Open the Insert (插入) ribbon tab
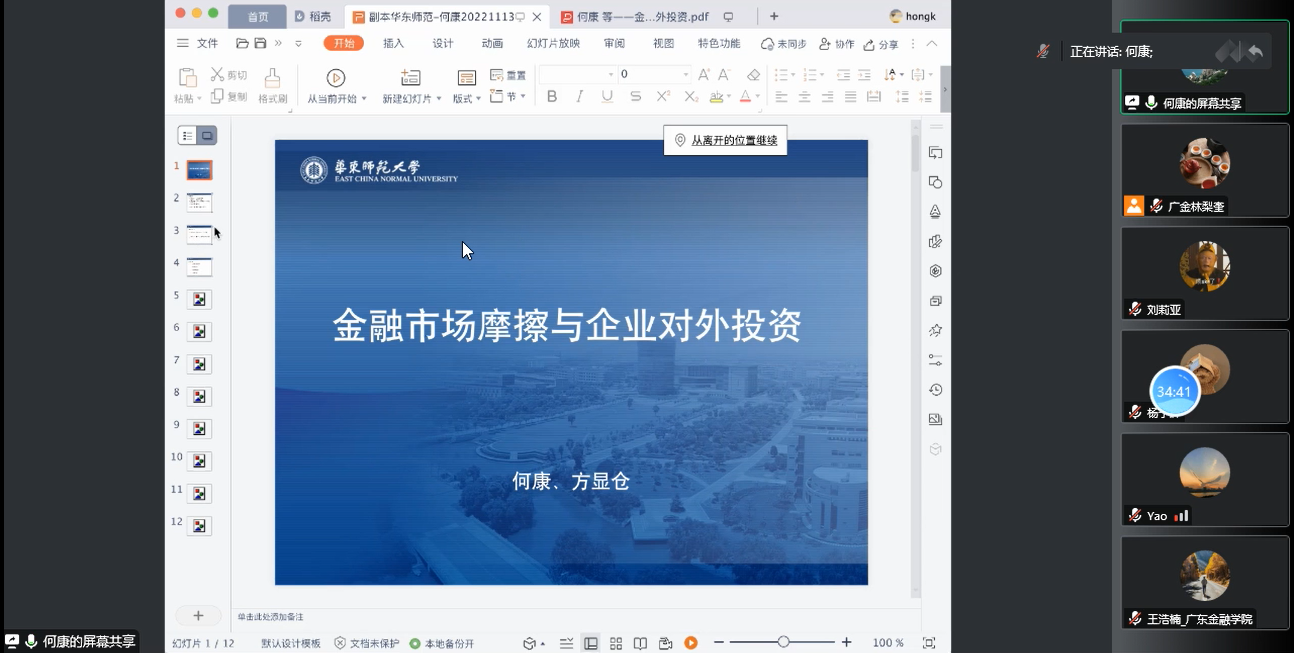The image size is (1294, 653). click(x=393, y=44)
